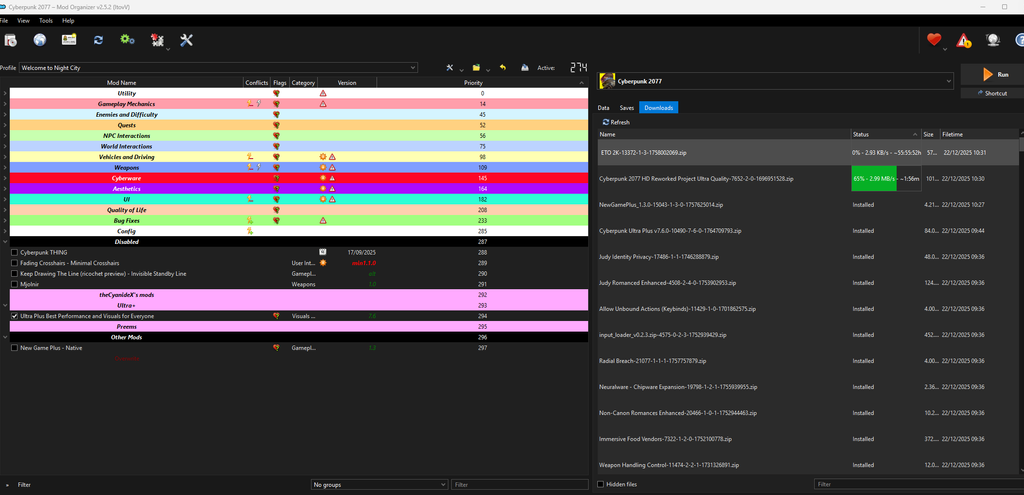Enable New Game Plus - Native checkbox

click(x=14, y=348)
